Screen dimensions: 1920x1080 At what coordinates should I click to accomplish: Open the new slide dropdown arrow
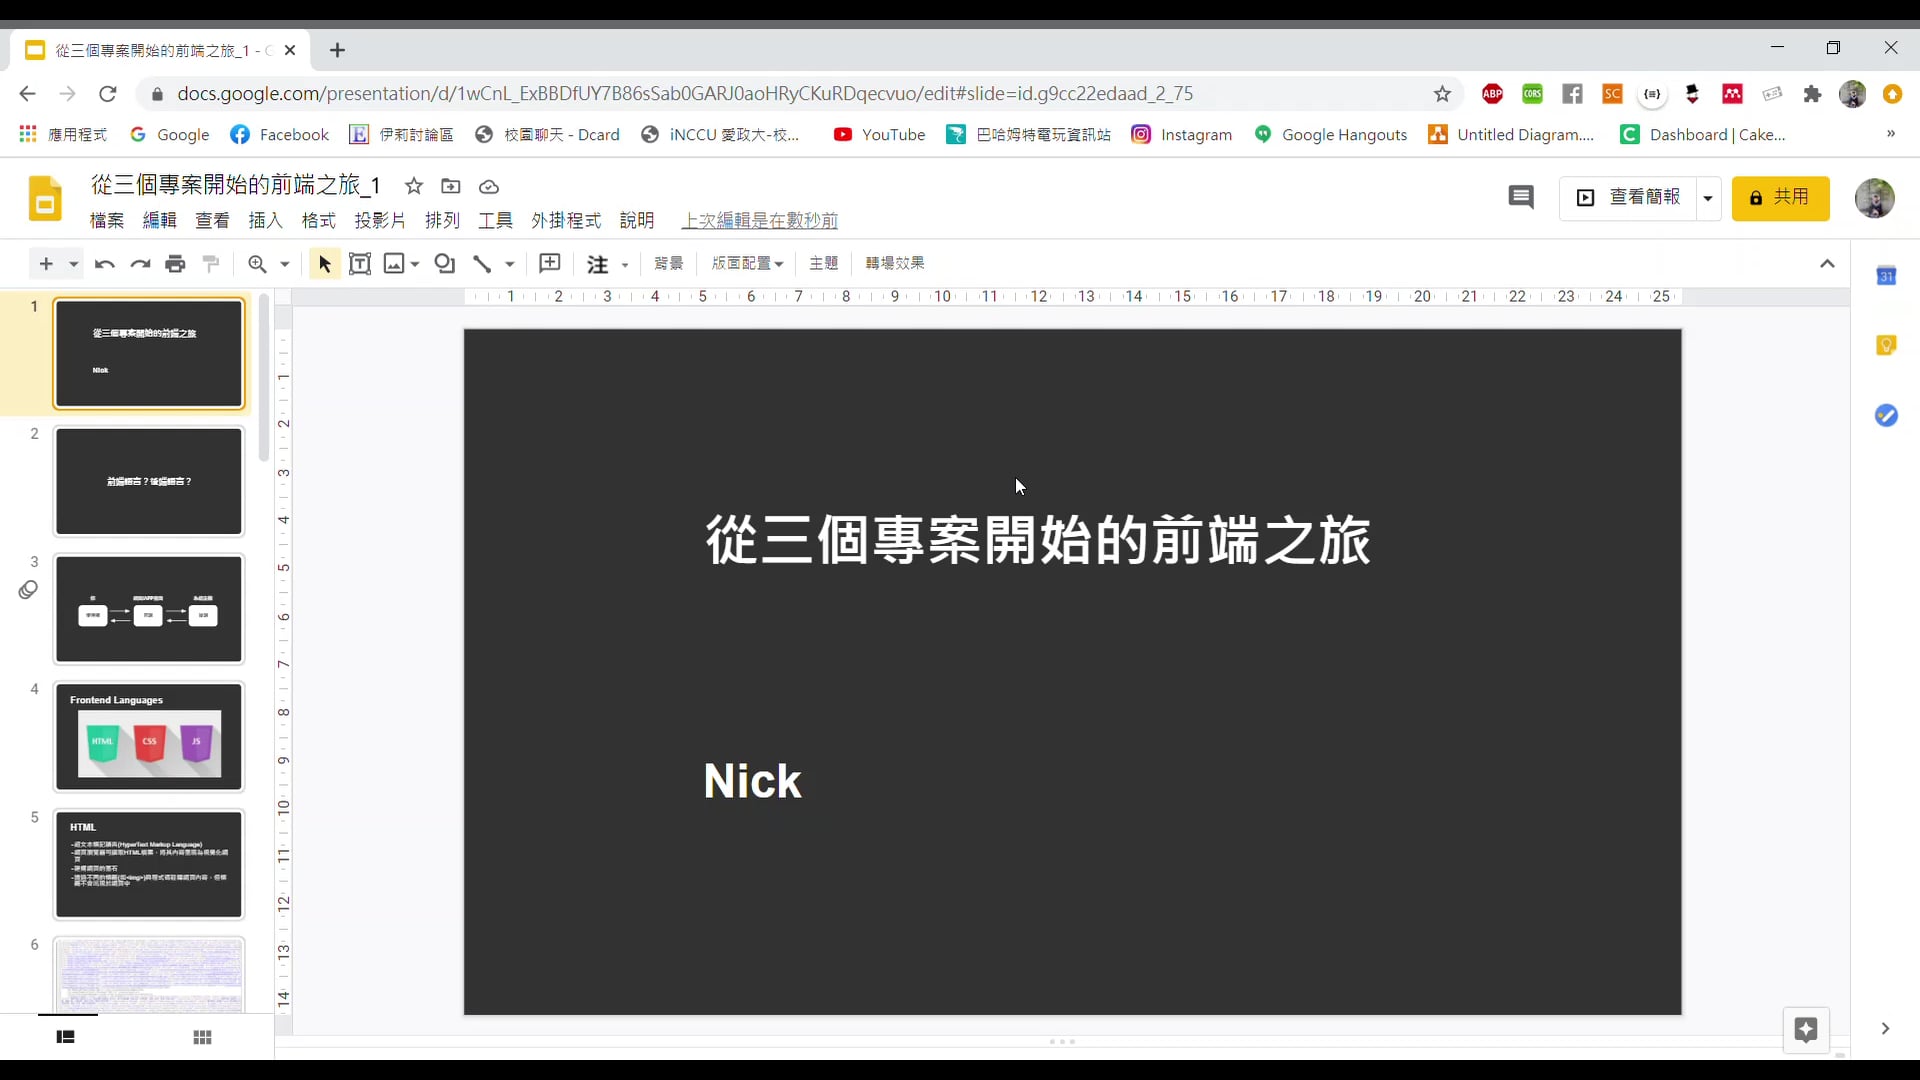click(71, 263)
